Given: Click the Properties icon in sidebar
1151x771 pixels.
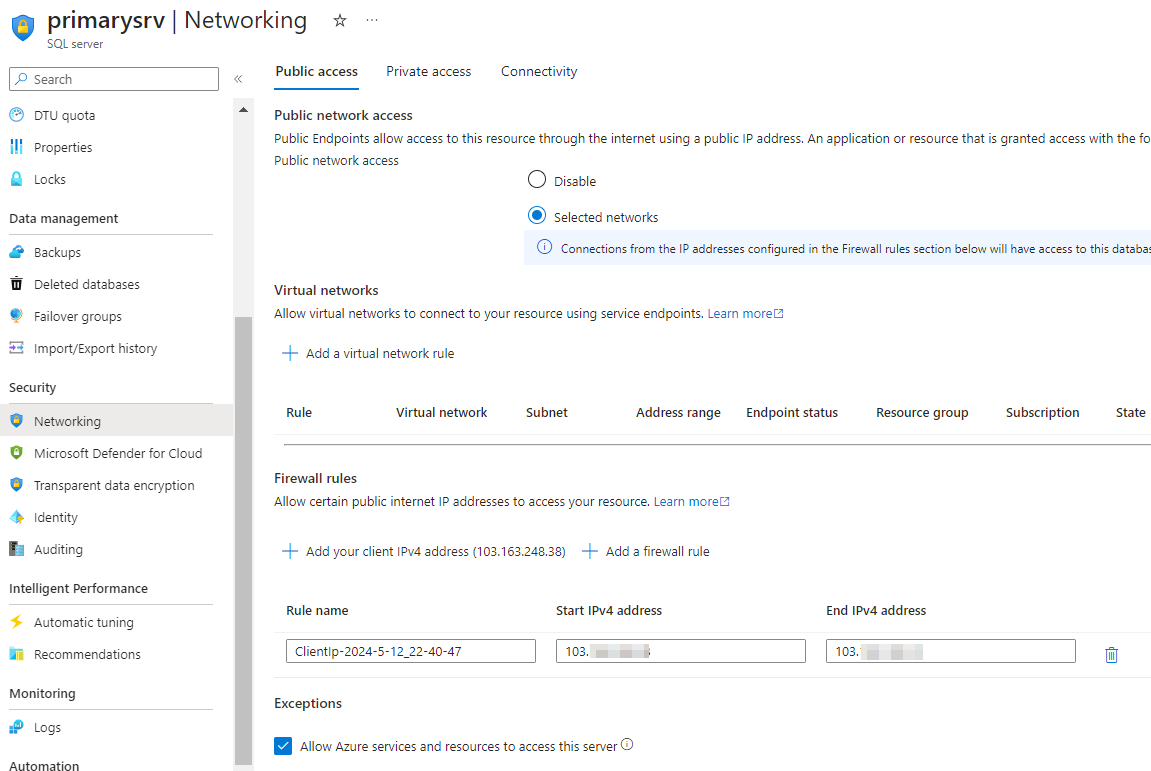Looking at the screenshot, I should [16, 147].
